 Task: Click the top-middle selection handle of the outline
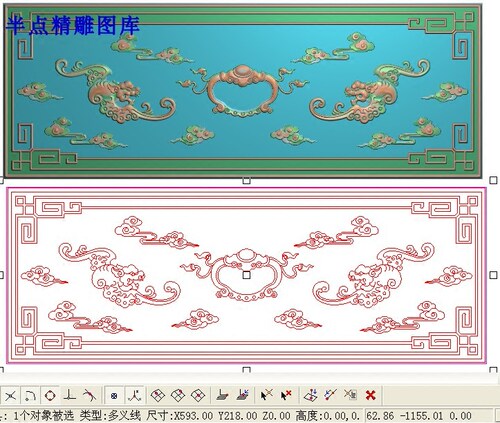tap(246, 181)
